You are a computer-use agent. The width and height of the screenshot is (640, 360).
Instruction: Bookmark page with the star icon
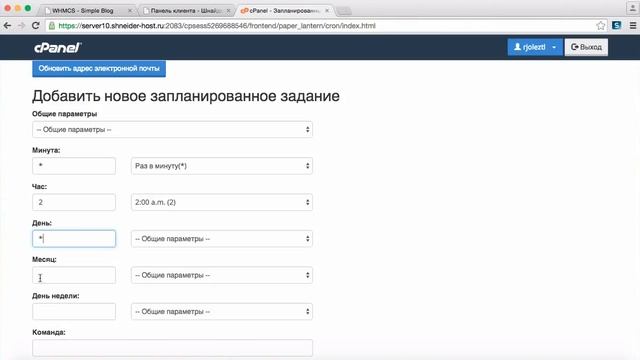600,26
